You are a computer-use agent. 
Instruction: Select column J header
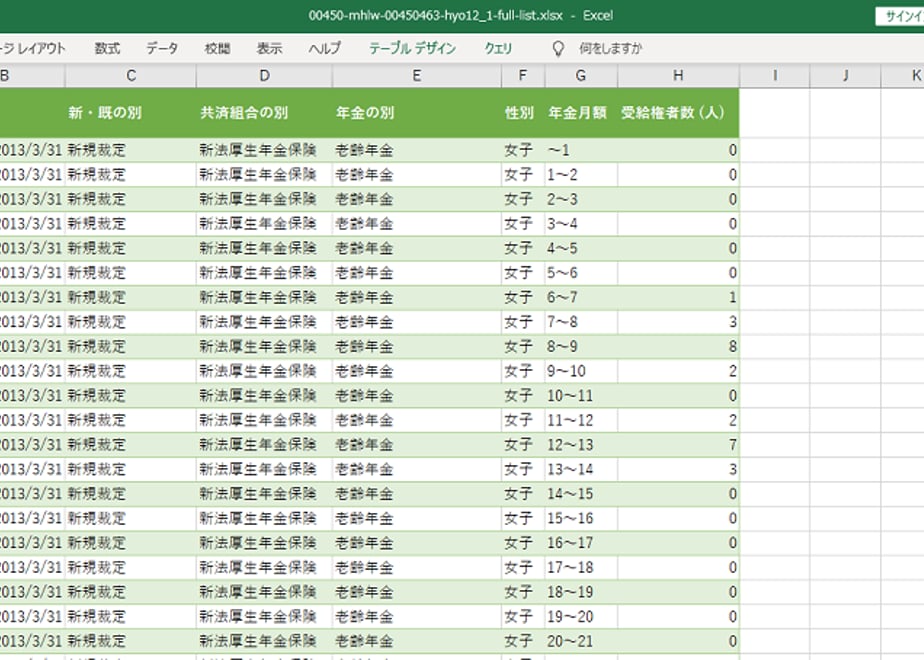coord(845,75)
